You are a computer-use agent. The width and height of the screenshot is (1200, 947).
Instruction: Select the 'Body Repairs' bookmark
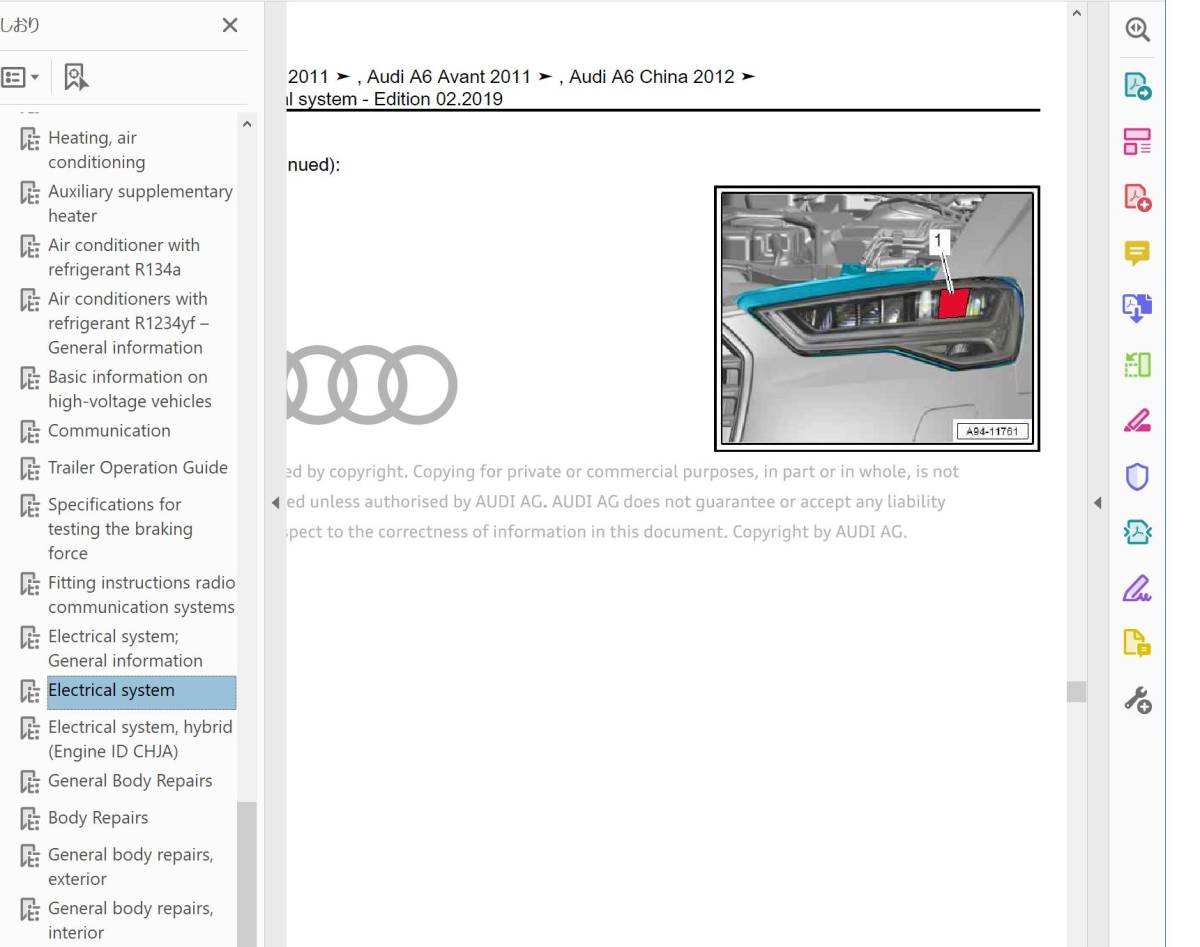click(98, 818)
